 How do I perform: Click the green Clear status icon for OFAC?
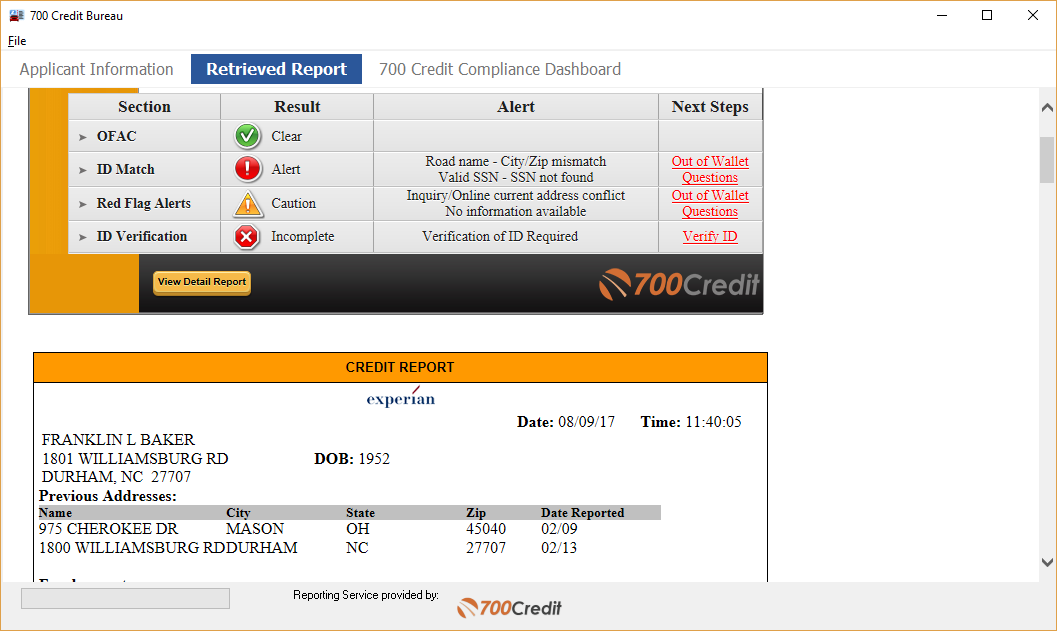(x=247, y=135)
